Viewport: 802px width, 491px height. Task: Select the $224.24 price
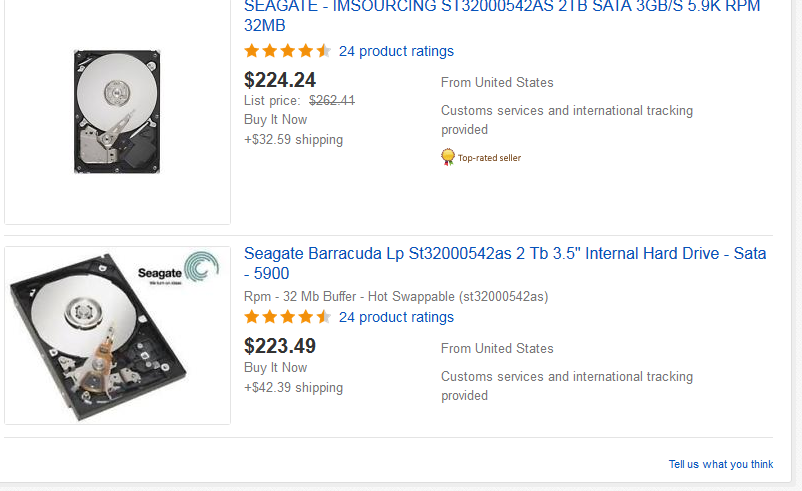pyautogui.click(x=280, y=80)
